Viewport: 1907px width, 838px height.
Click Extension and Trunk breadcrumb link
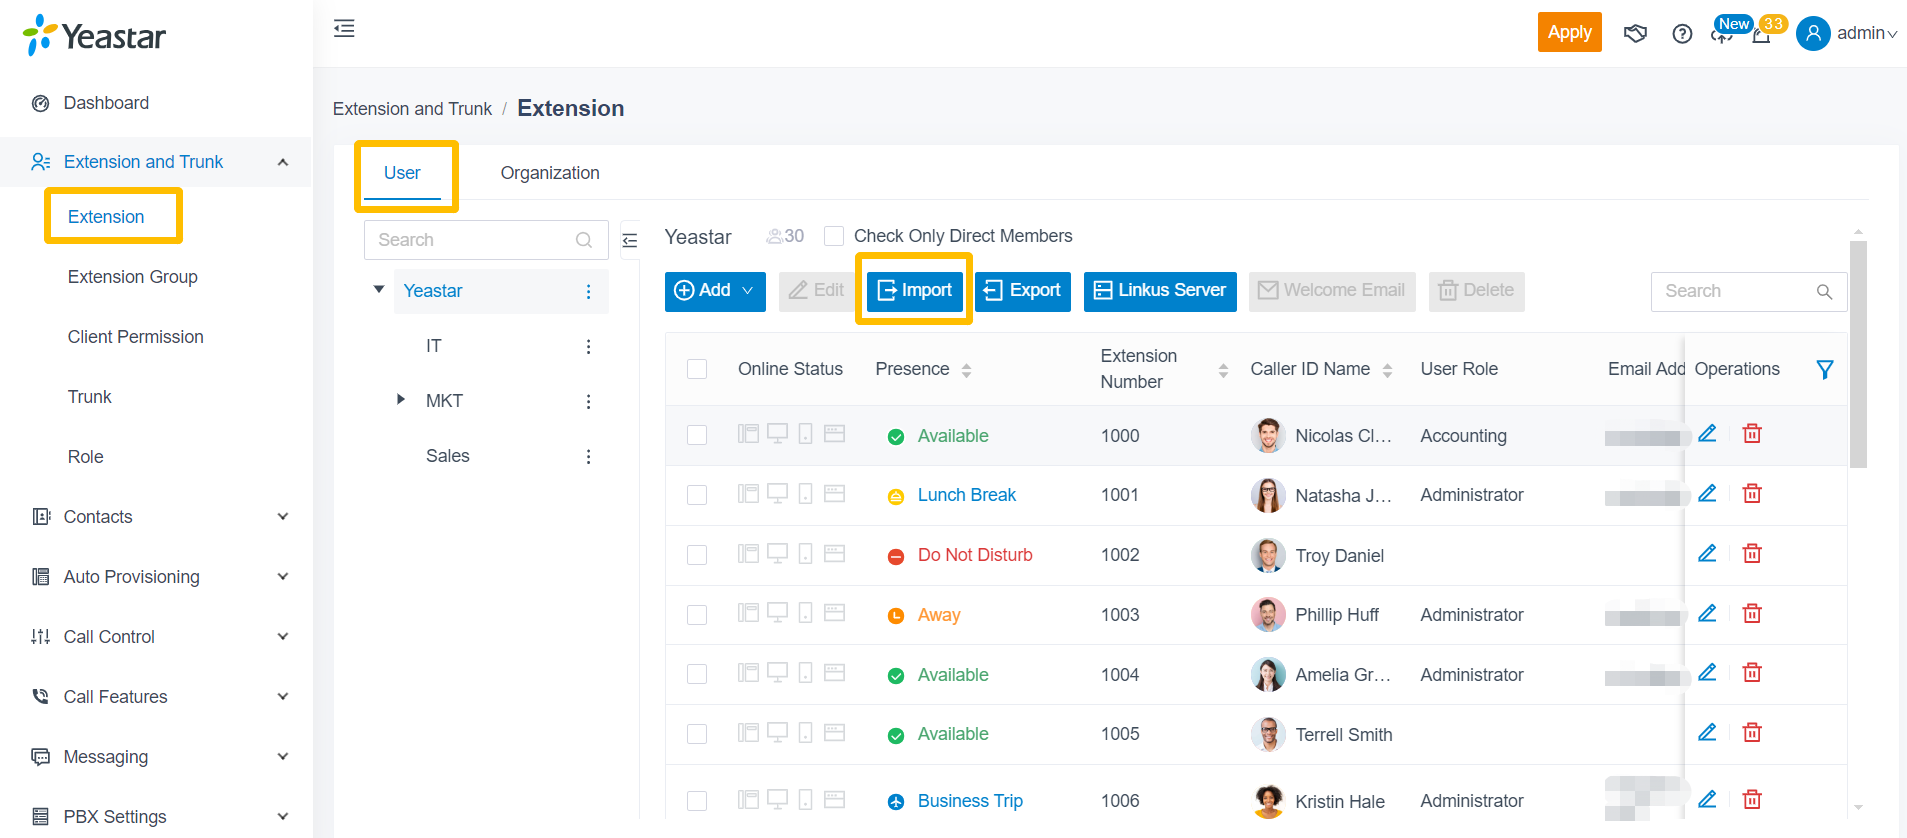pos(412,109)
